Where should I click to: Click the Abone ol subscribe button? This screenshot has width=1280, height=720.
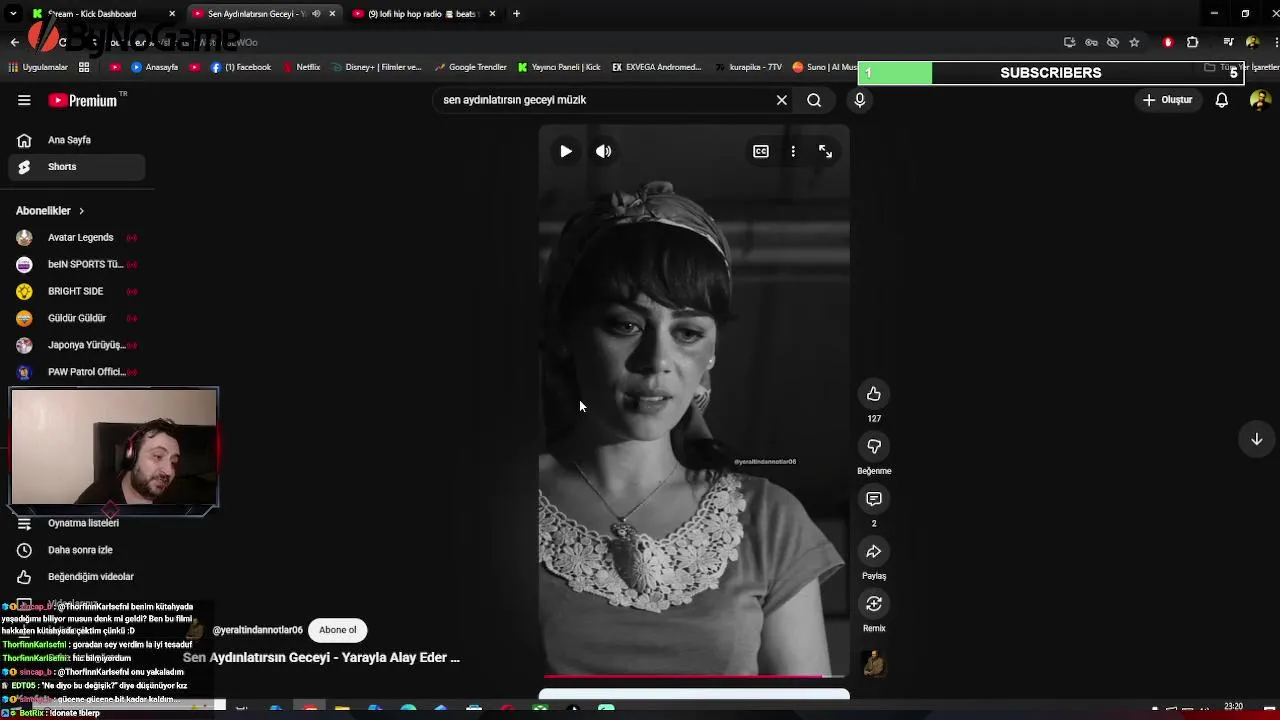[x=338, y=630]
